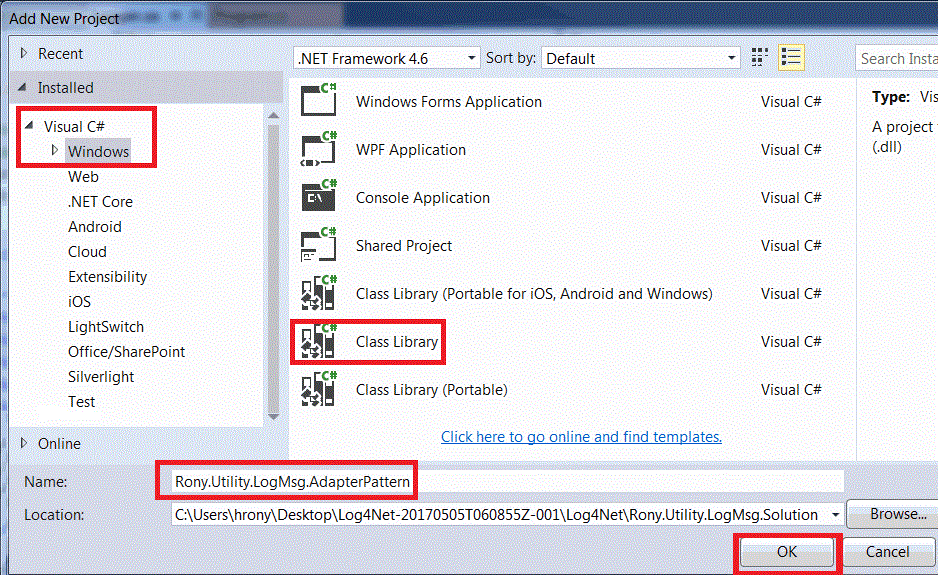
Task: Expand the Windows tree node arrow
Action: [54, 150]
